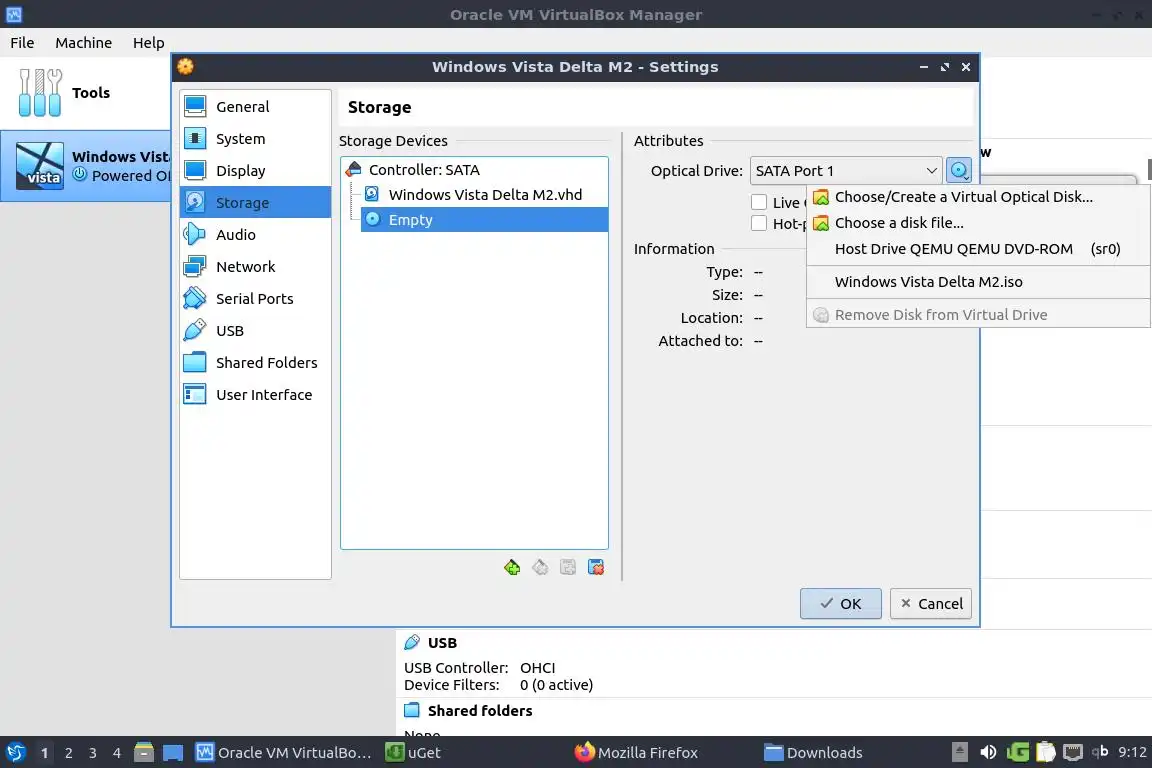The height and width of the screenshot is (768, 1152).
Task: Click the Remove Attachment icon with red X
Action: click(596, 567)
